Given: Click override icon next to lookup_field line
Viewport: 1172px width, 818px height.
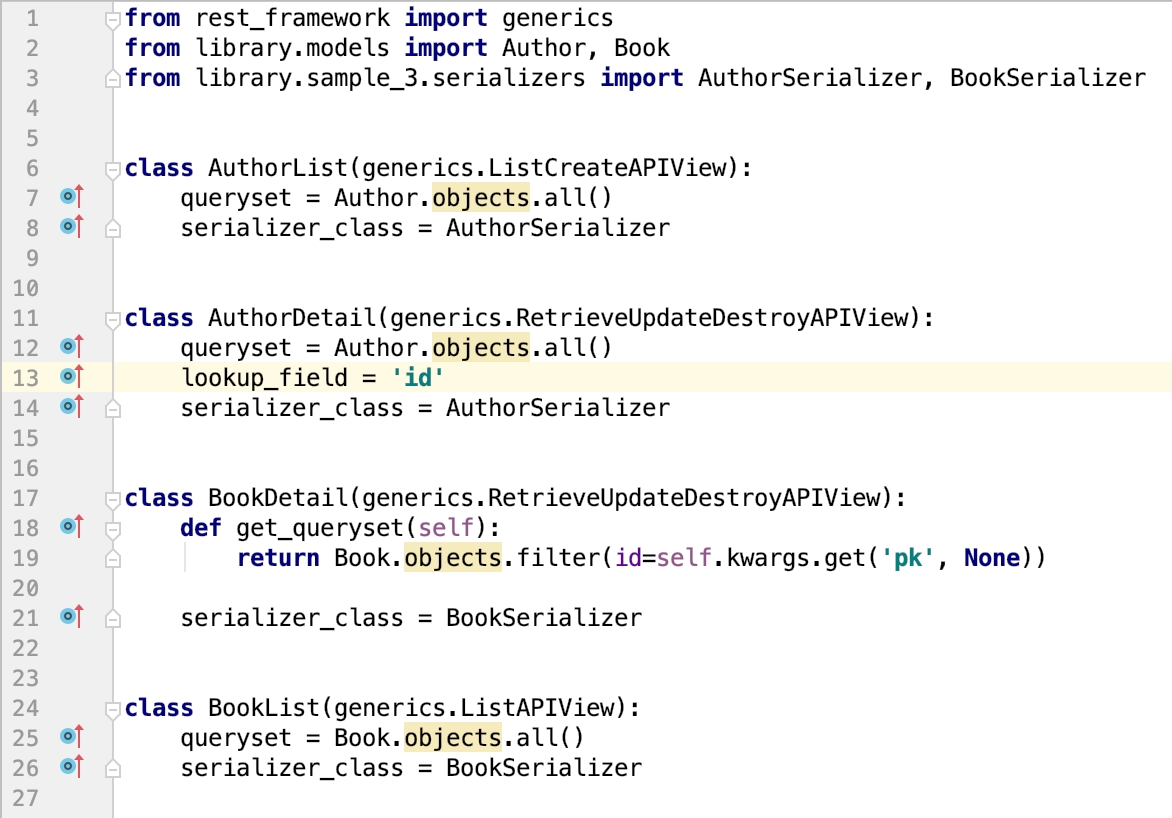Looking at the screenshot, I should click(x=70, y=378).
